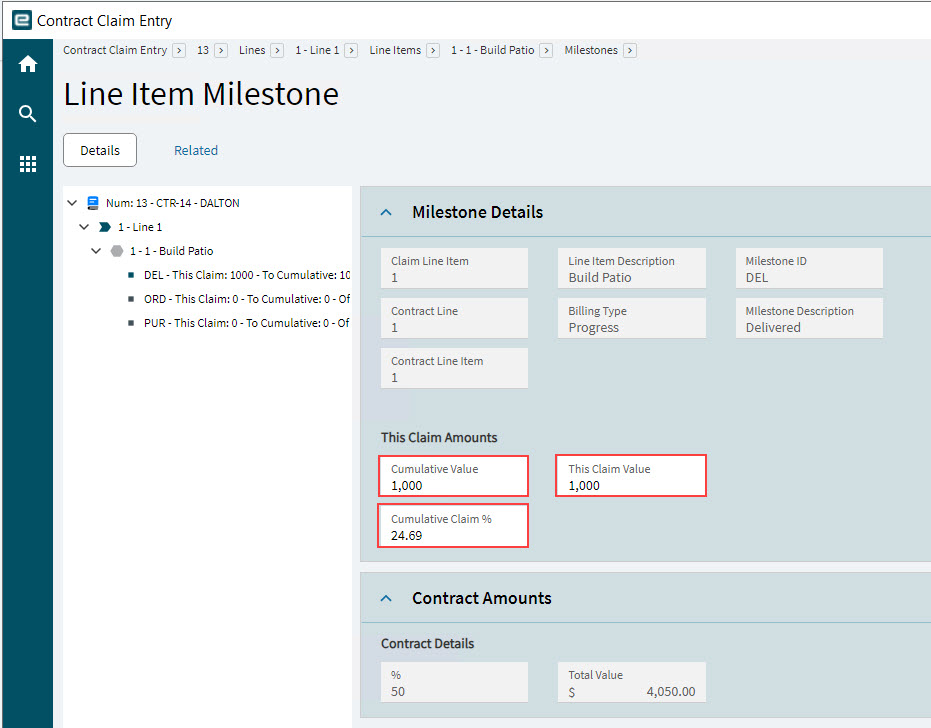The height and width of the screenshot is (728, 931).
Task: Click the contract document icon in tree
Action: click(93, 203)
